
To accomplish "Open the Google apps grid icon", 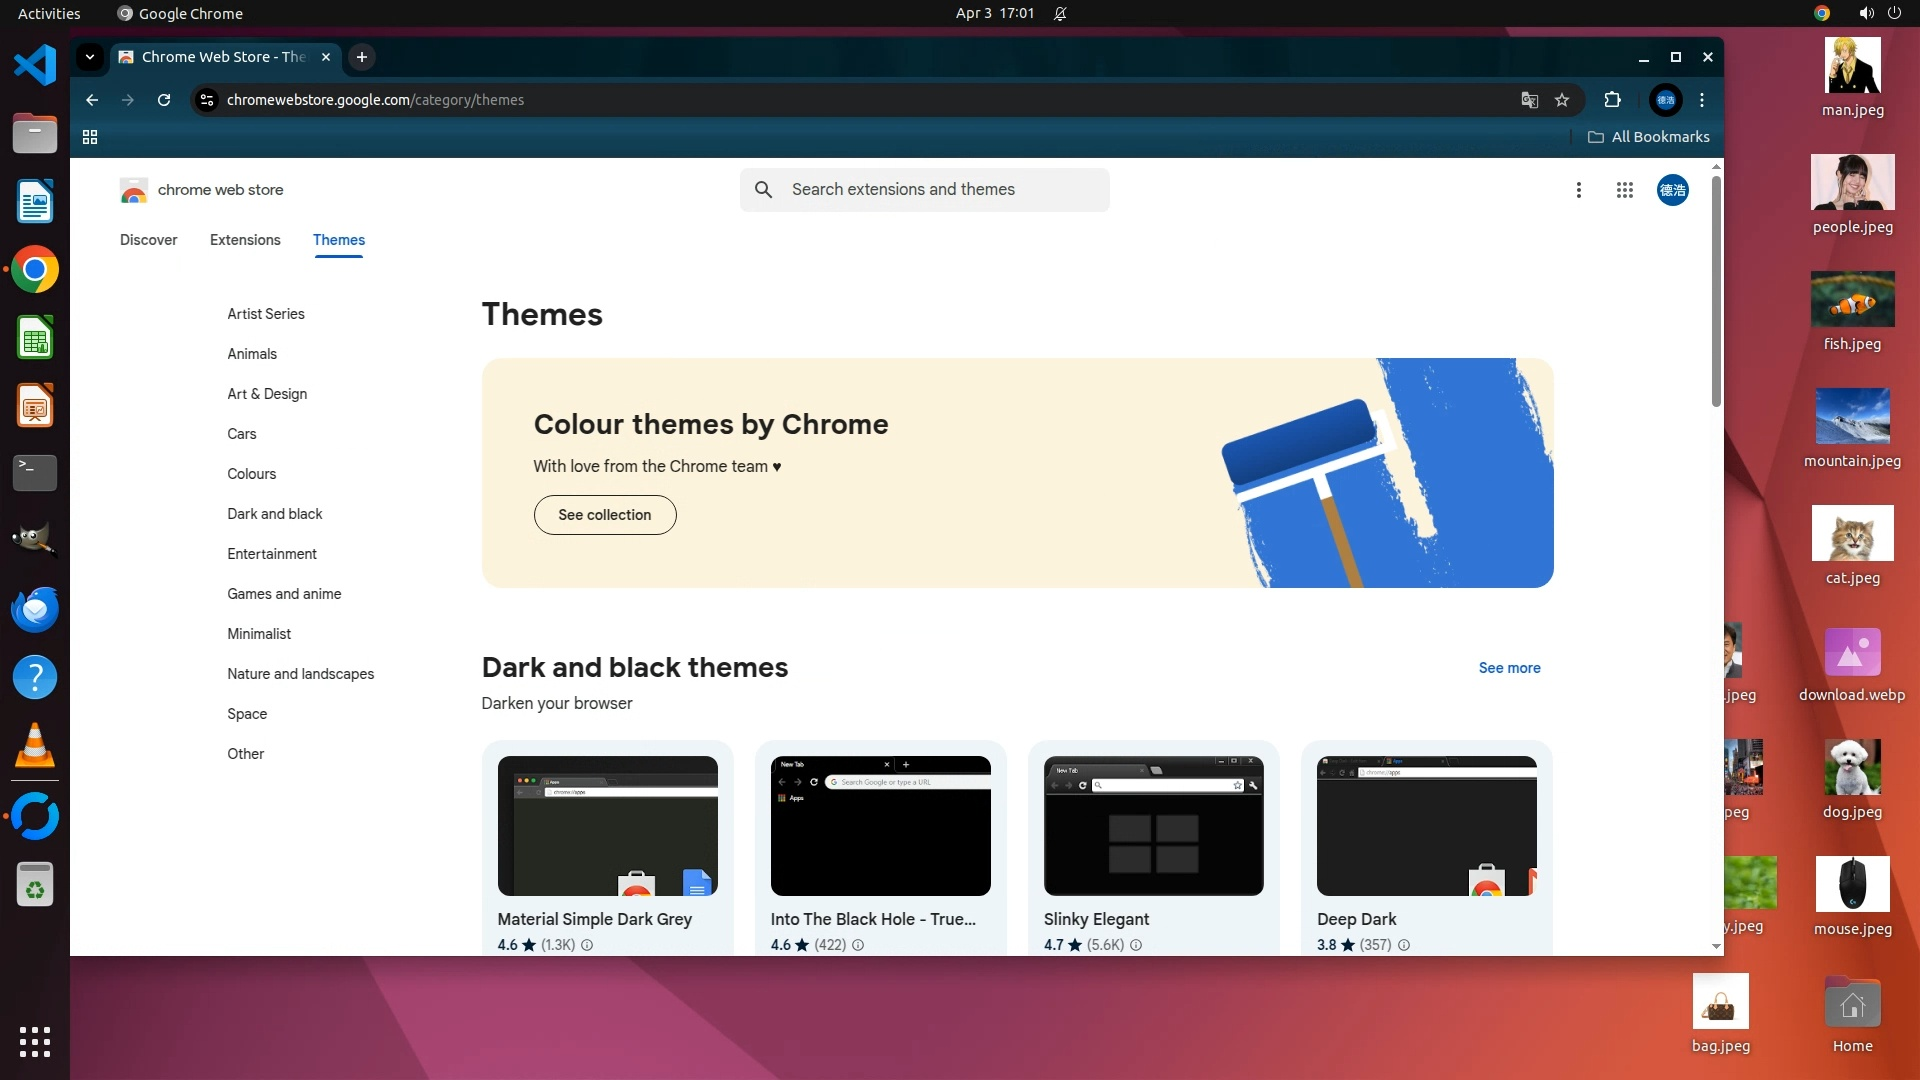I will (1624, 190).
